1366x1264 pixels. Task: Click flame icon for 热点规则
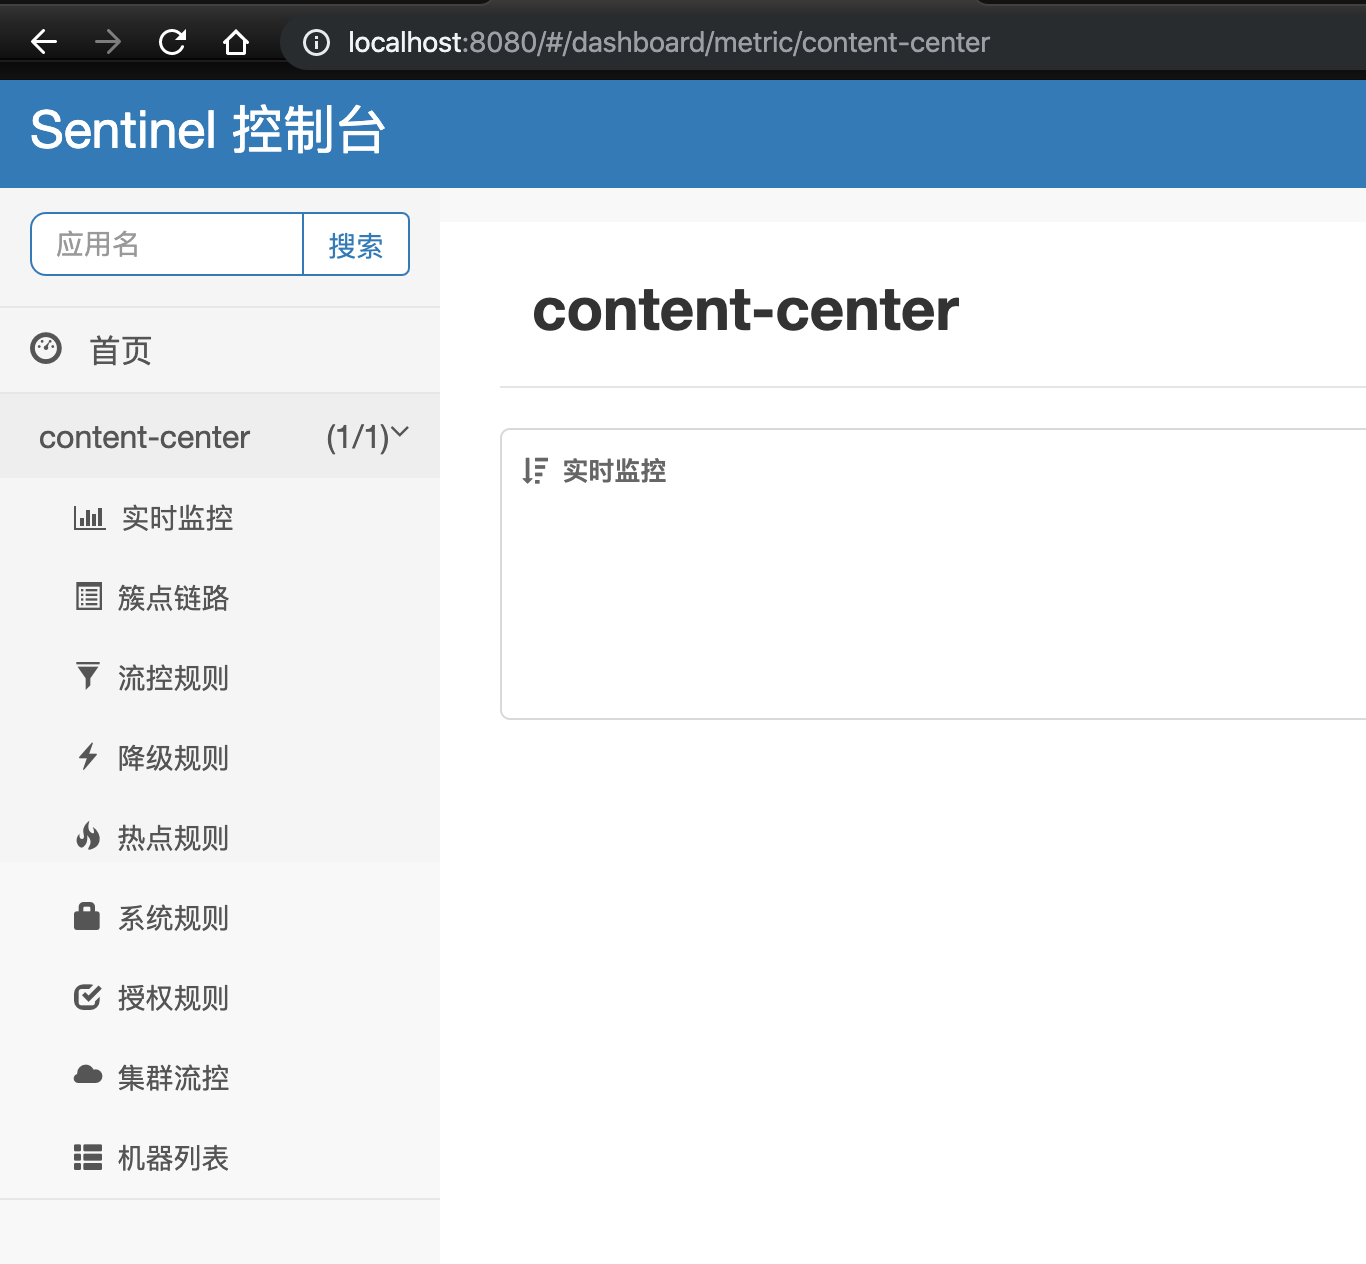(x=88, y=836)
